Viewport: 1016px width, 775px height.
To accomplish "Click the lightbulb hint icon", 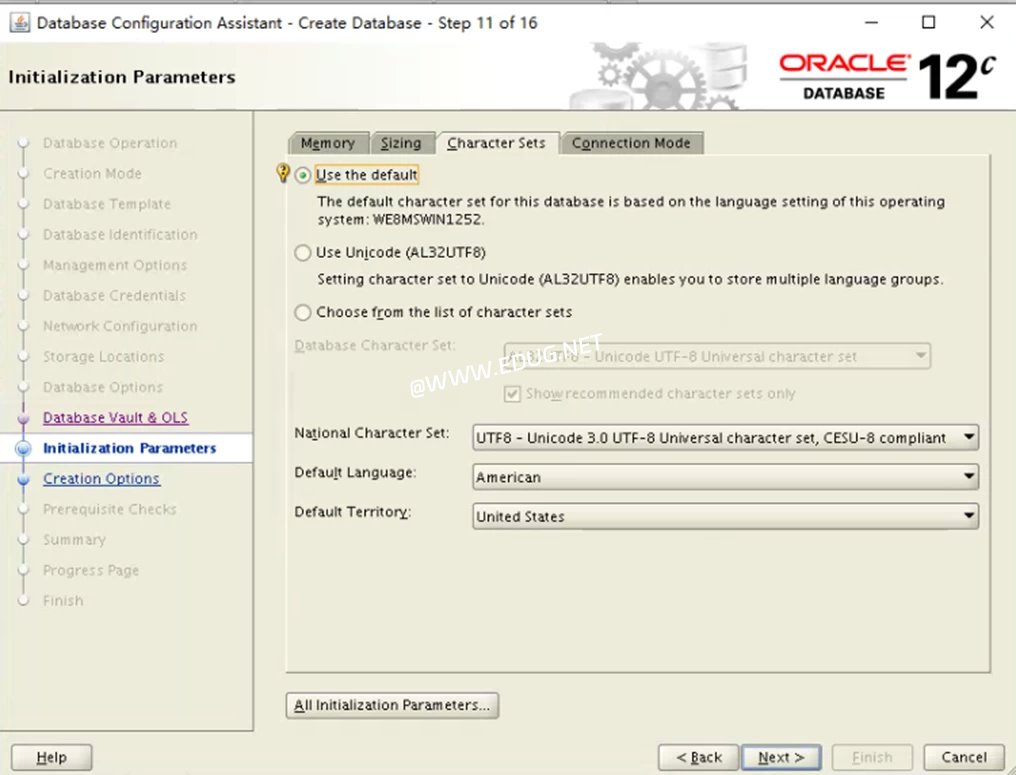I will tap(283, 172).
